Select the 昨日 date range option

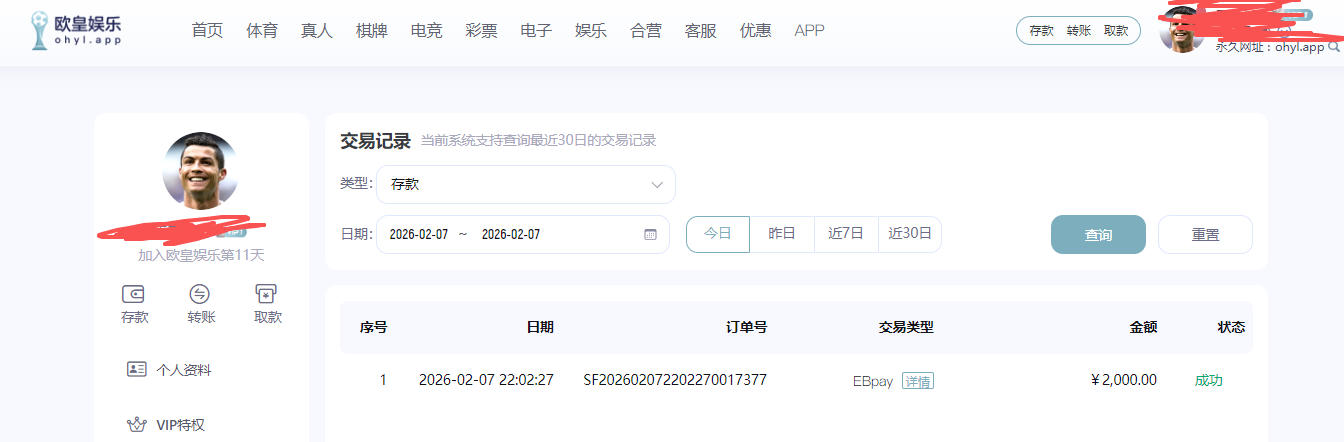coord(782,234)
